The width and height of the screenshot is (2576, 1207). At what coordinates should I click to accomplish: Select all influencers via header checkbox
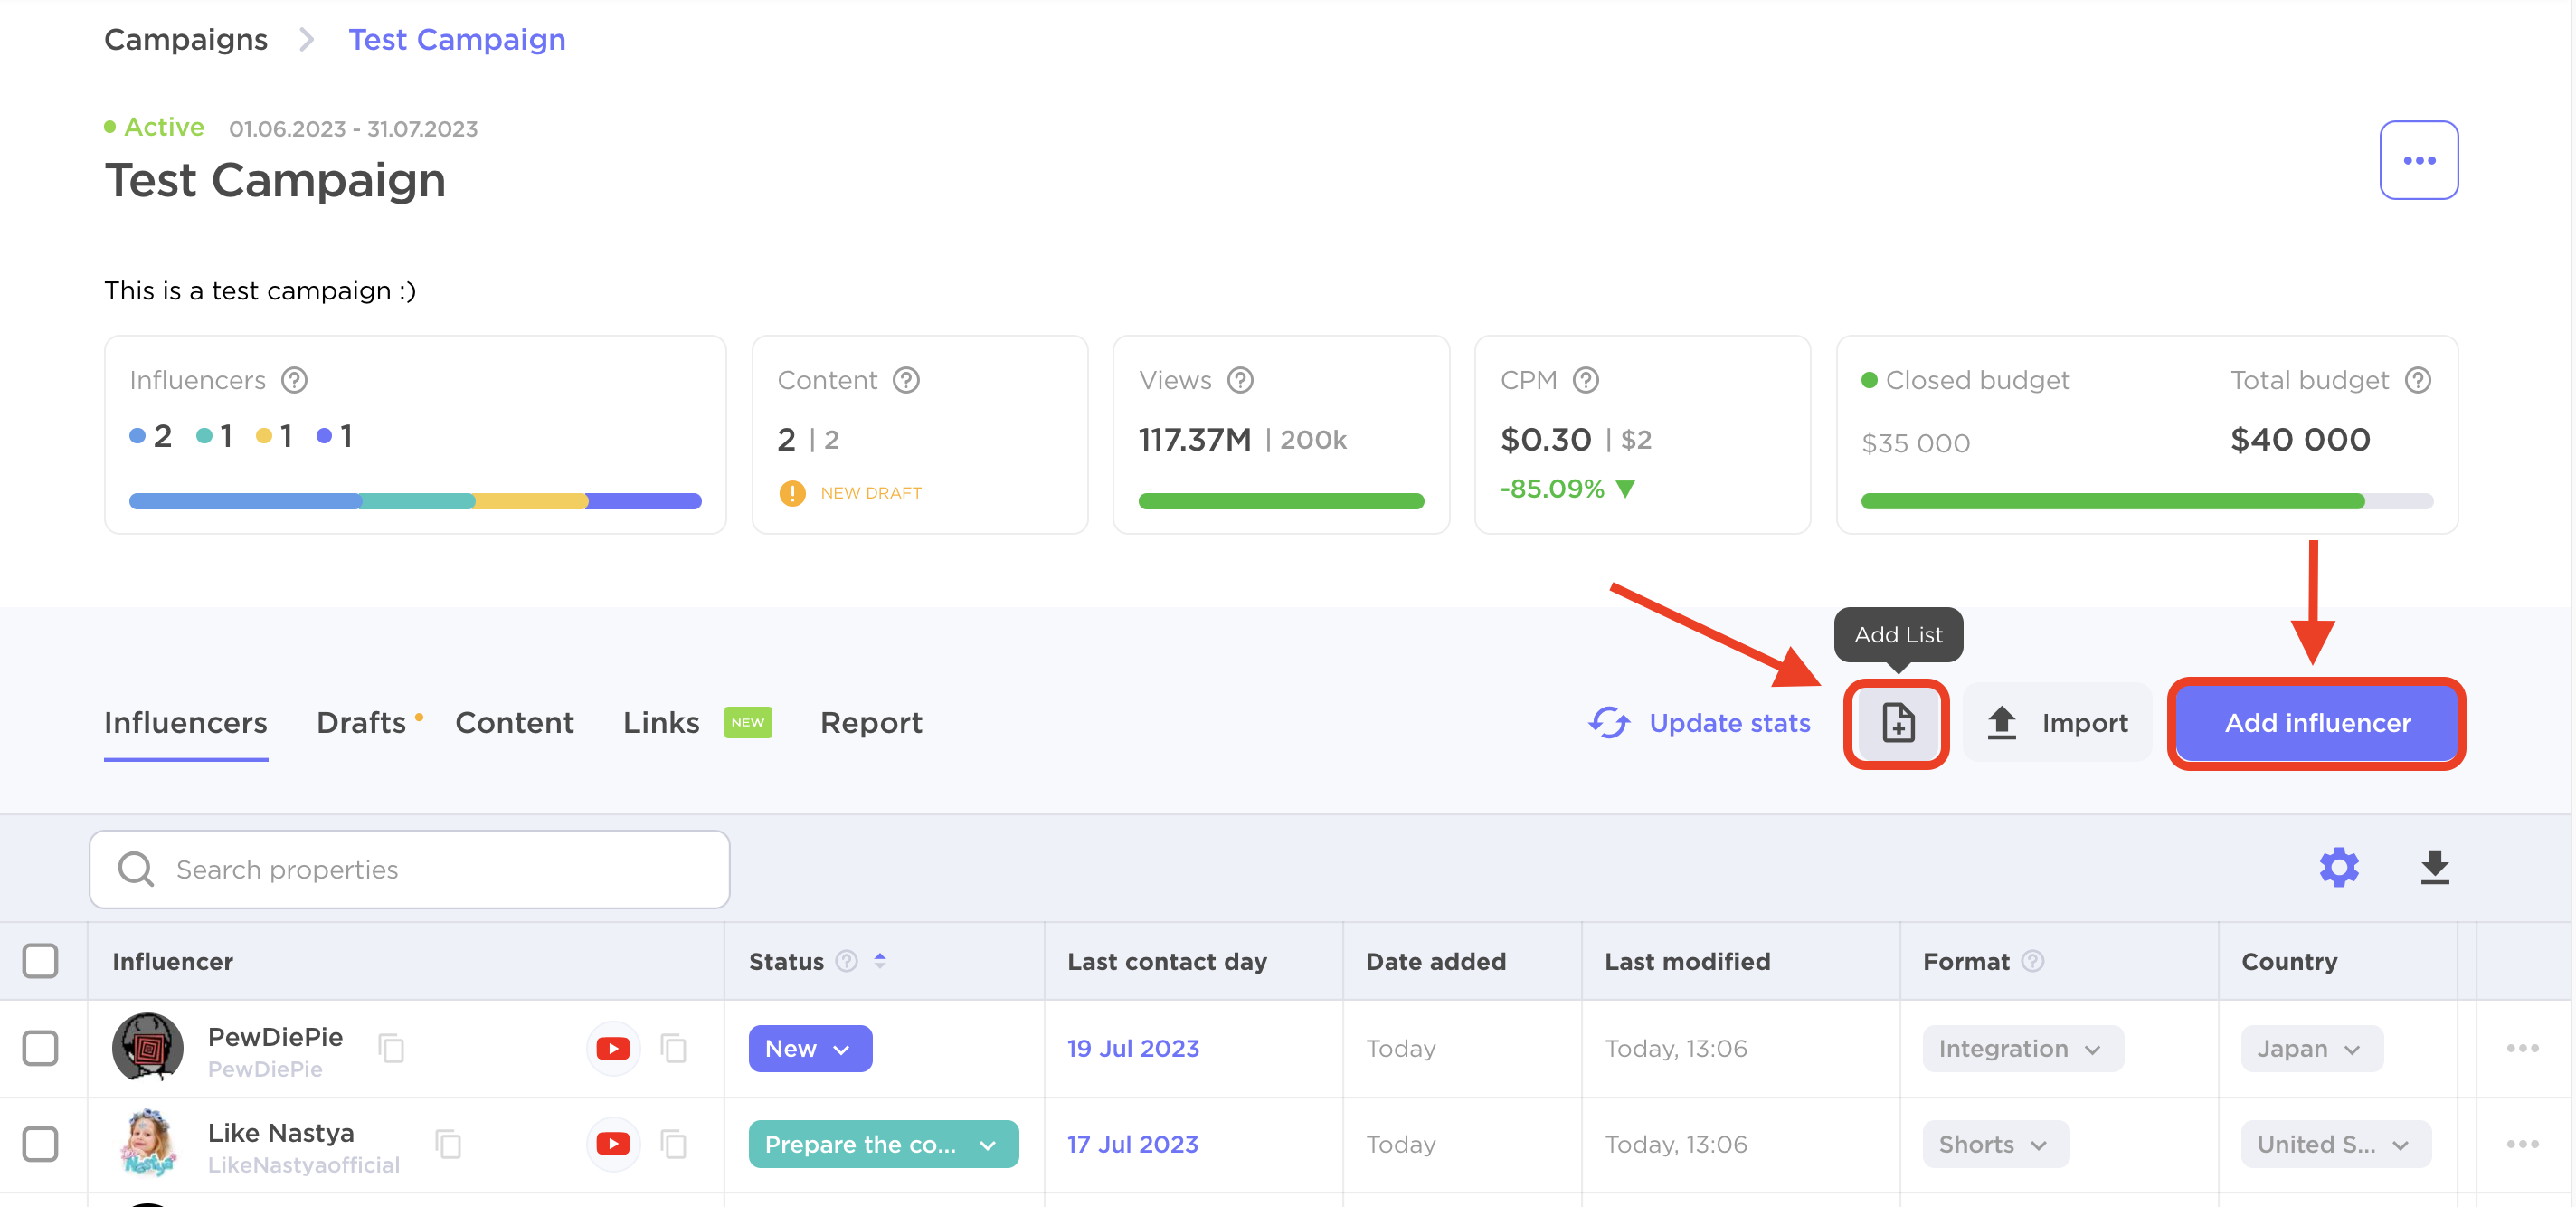pos(41,961)
